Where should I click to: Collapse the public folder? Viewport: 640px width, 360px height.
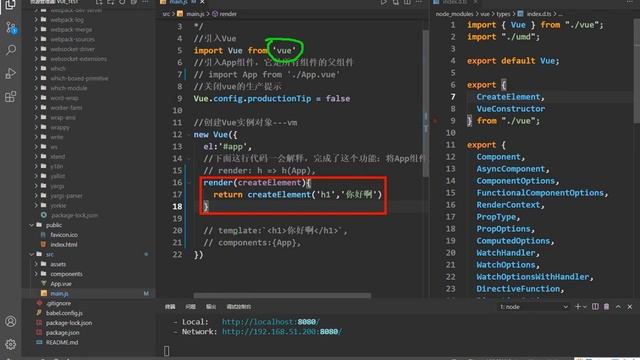click(31, 225)
